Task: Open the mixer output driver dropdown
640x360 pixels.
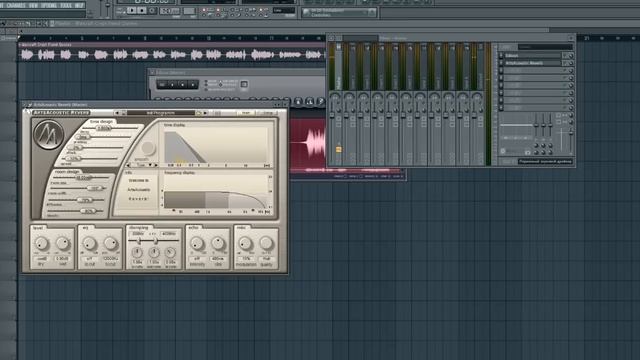Action: (545, 162)
